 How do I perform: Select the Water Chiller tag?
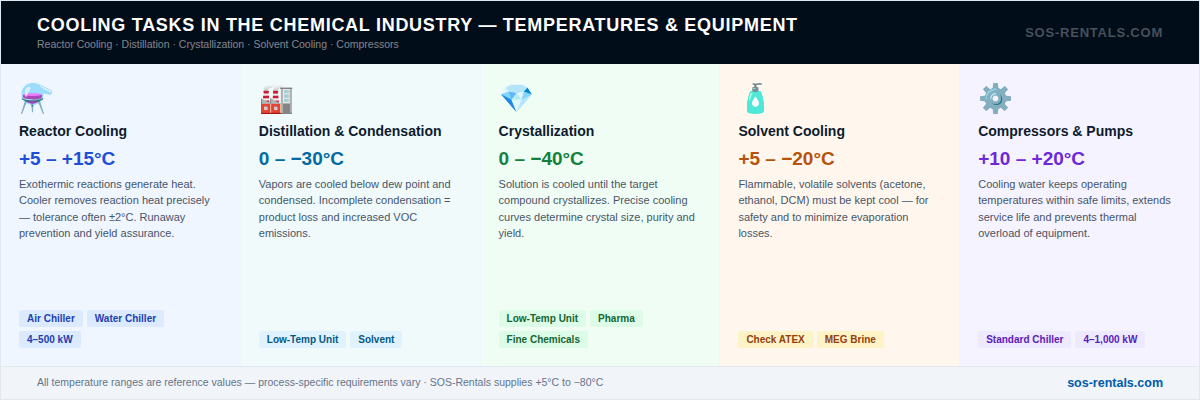click(126, 319)
